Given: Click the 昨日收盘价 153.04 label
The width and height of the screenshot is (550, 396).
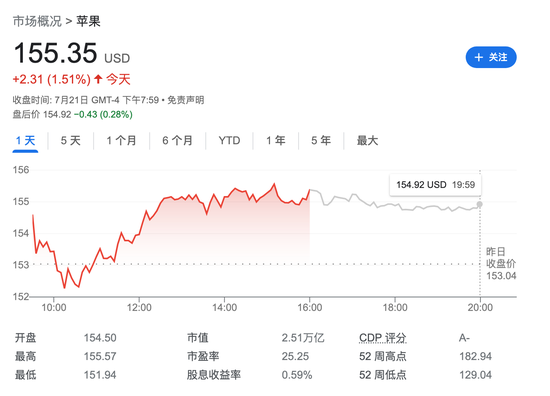Looking at the screenshot, I should pos(501,263).
